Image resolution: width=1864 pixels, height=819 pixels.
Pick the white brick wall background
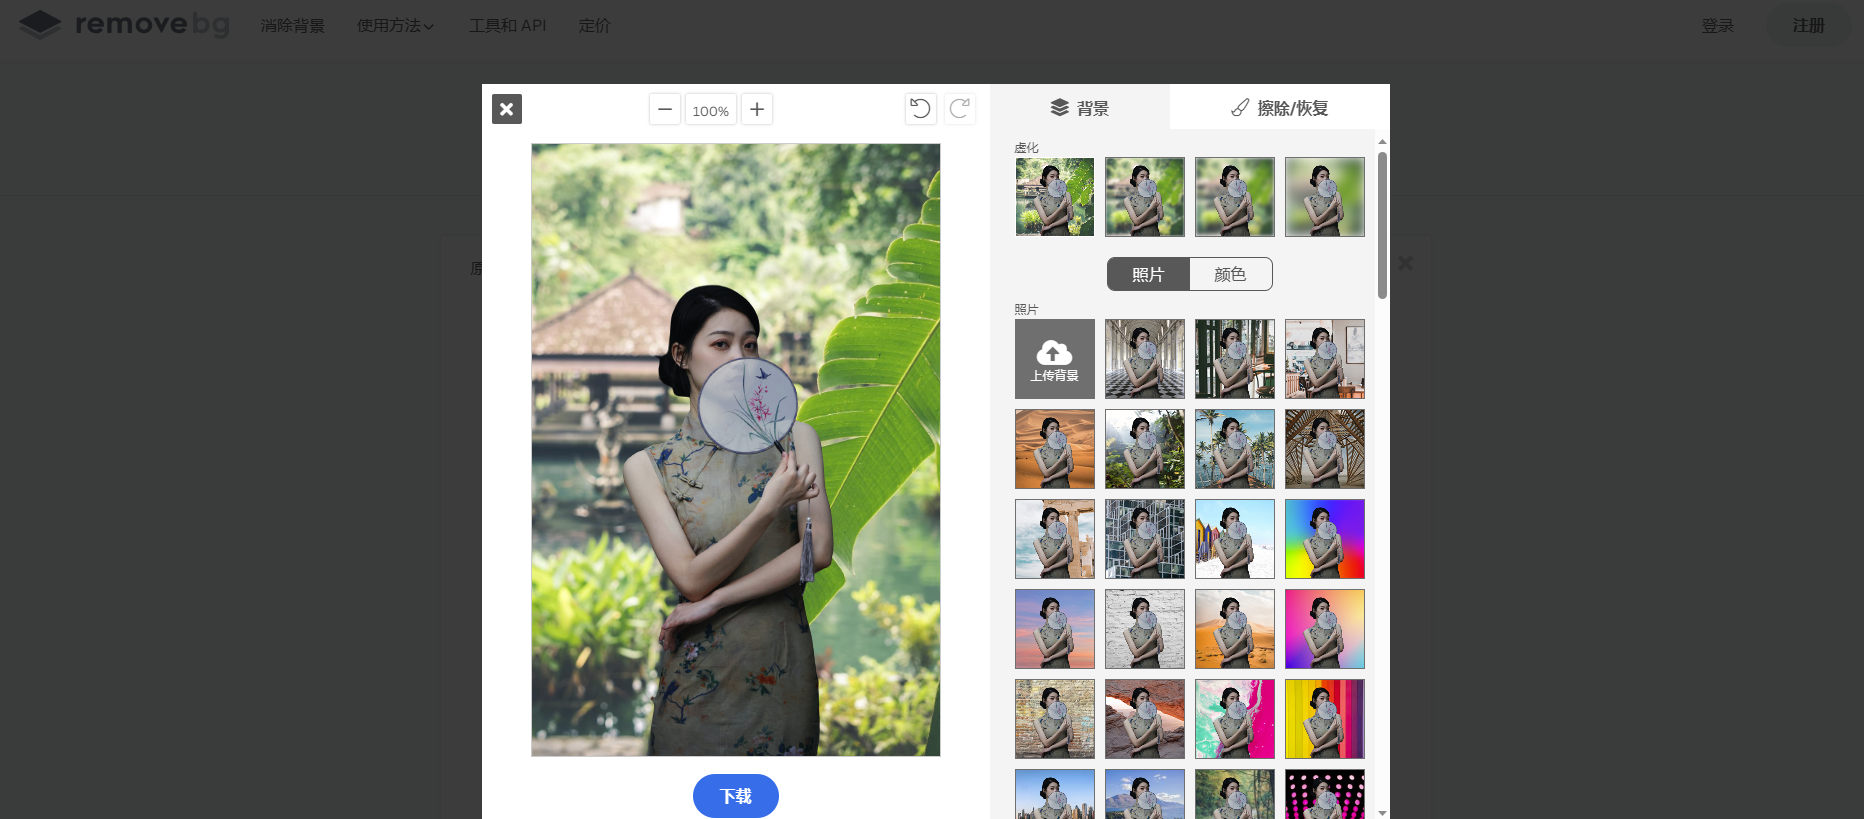(x=1145, y=629)
